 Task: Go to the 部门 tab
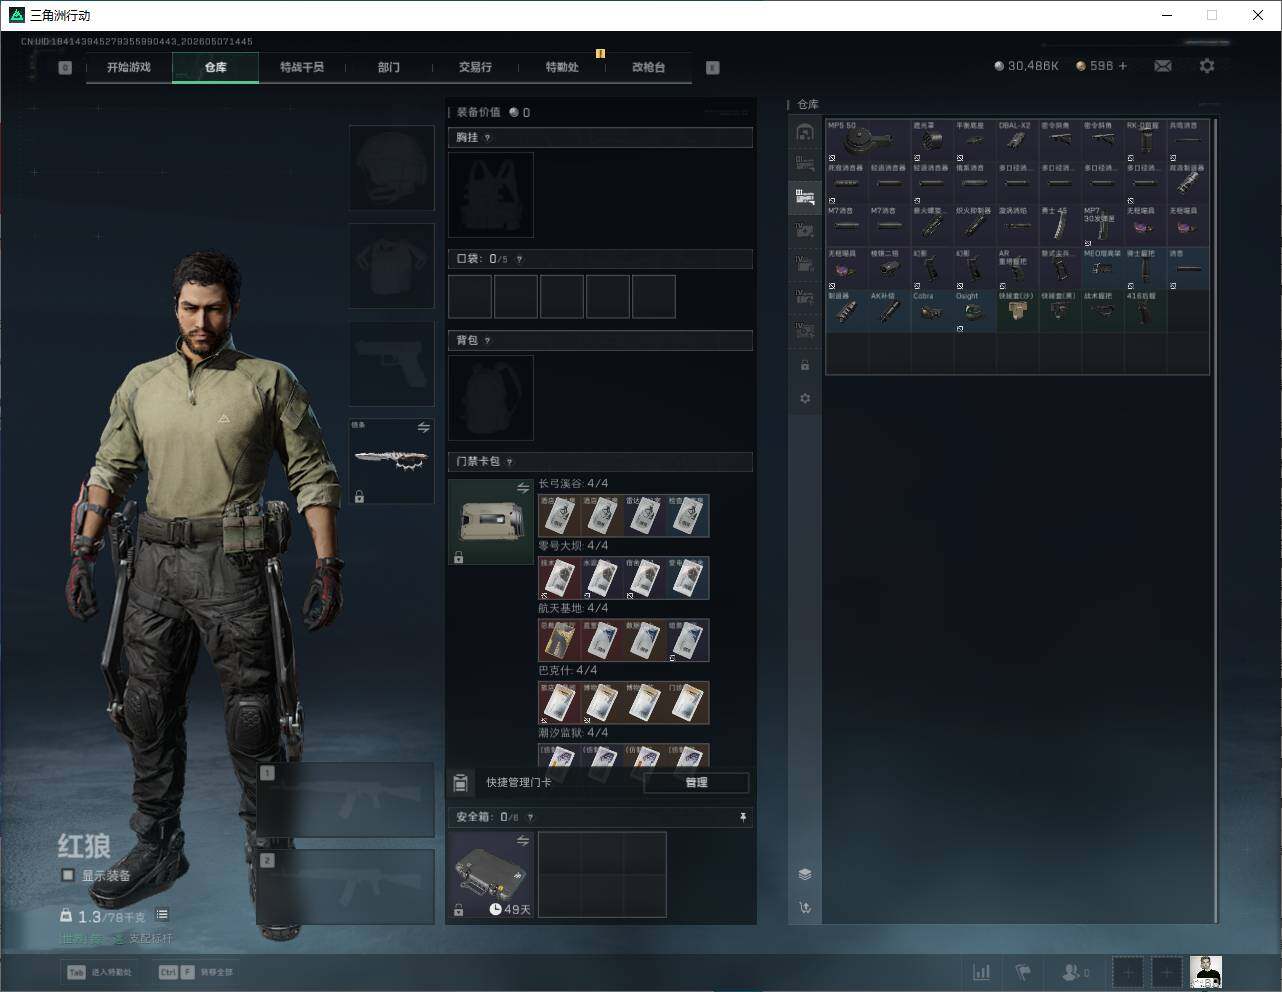pos(389,67)
